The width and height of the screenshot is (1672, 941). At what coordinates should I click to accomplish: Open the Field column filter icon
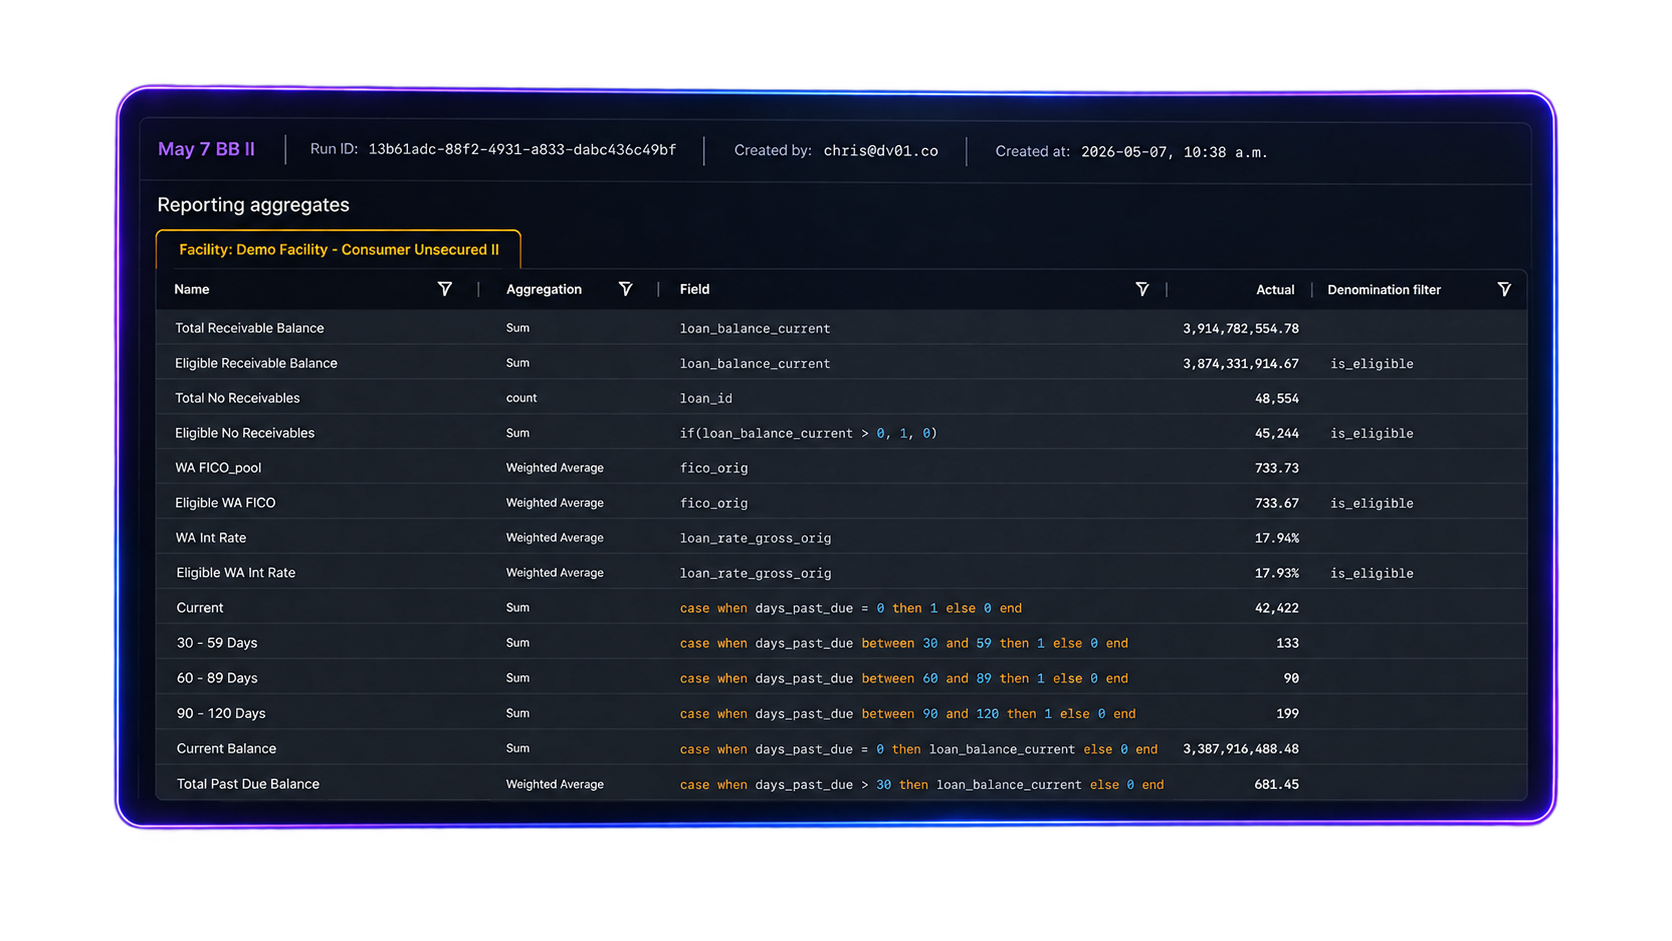1142,289
